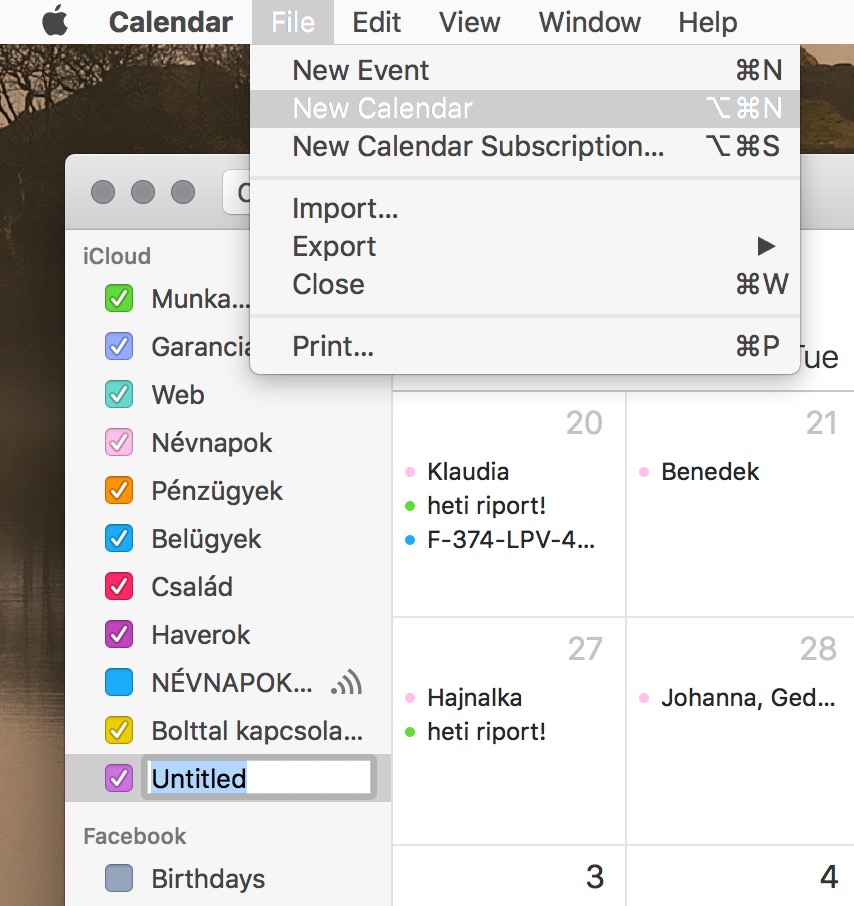Select the Birthdays calendar name
The image size is (854, 906).
(208, 879)
